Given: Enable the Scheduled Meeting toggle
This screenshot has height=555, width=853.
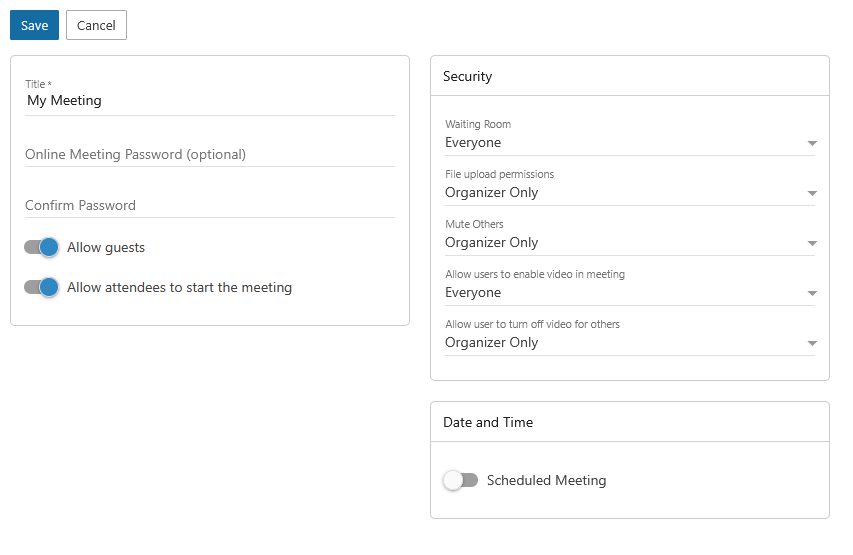Looking at the screenshot, I should point(460,480).
